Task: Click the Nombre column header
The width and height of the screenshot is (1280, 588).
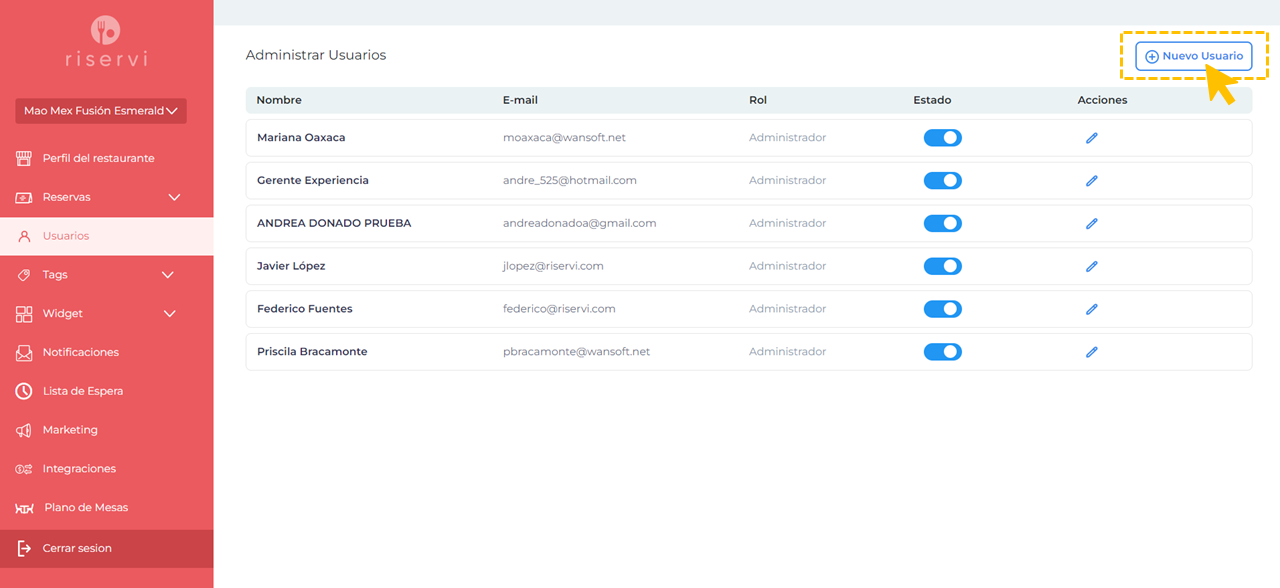Action: (x=279, y=100)
